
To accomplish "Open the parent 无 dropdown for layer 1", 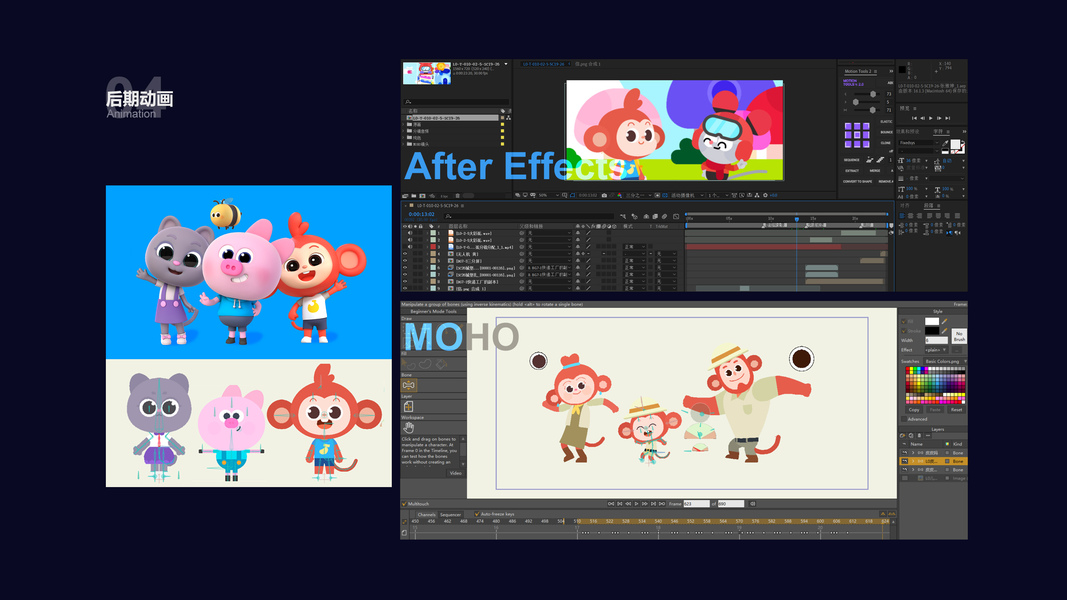I will tap(550, 233).
